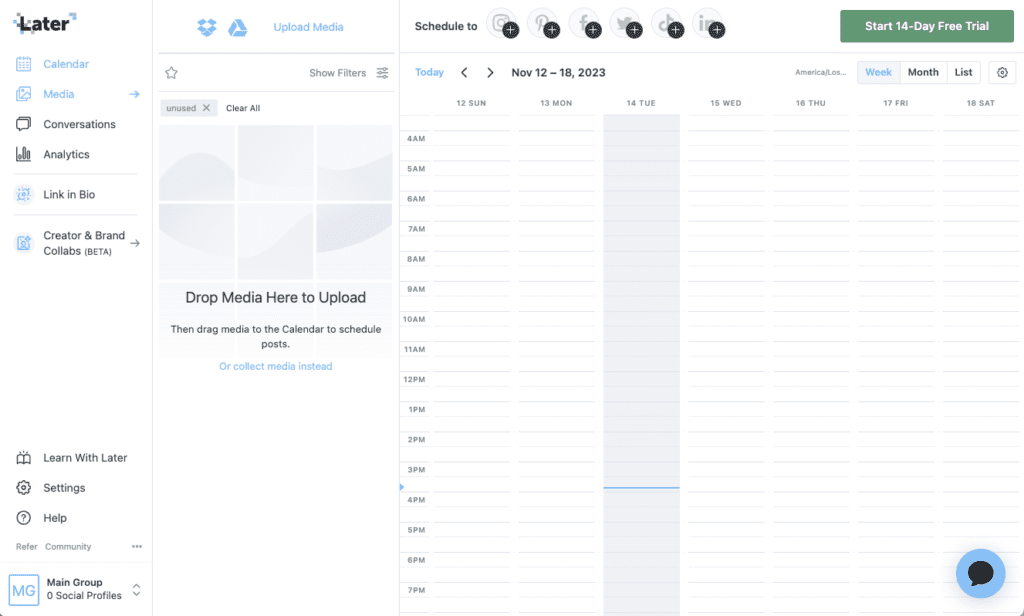Switch to Week view
Image resolution: width=1024 pixels, height=616 pixels.
[878, 73]
